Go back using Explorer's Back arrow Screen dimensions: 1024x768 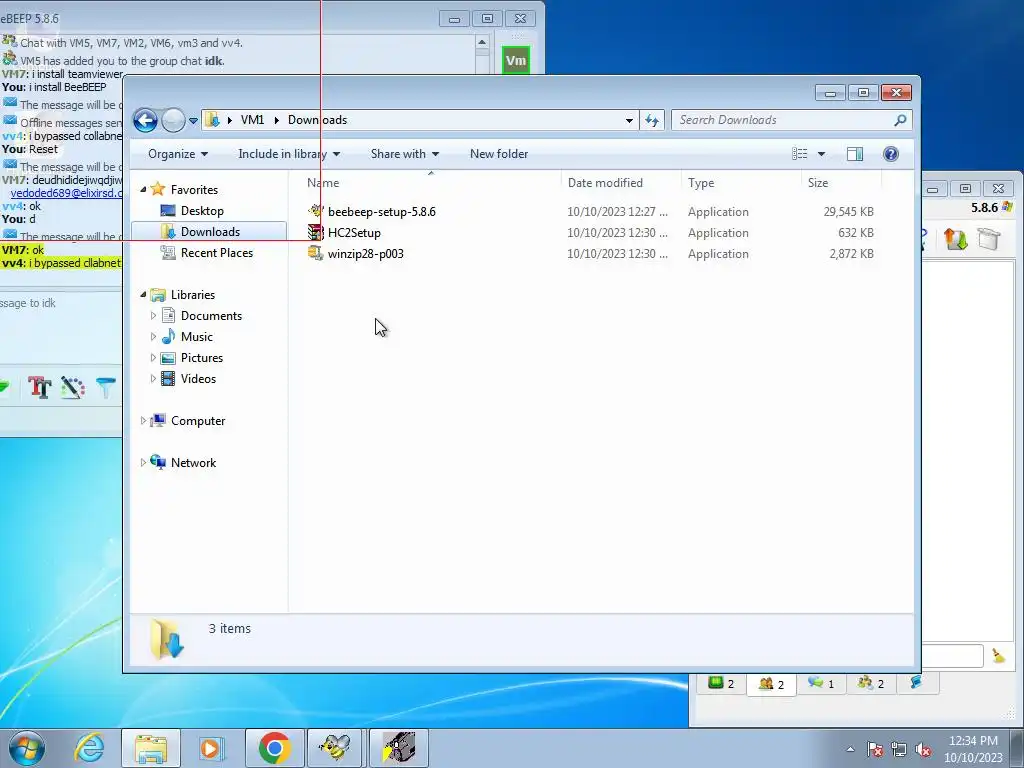145,120
